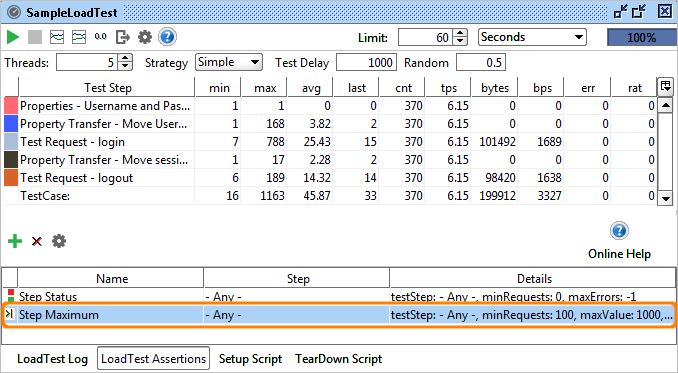Click the err column header
This screenshot has width=678, height=373.
coord(588,88)
